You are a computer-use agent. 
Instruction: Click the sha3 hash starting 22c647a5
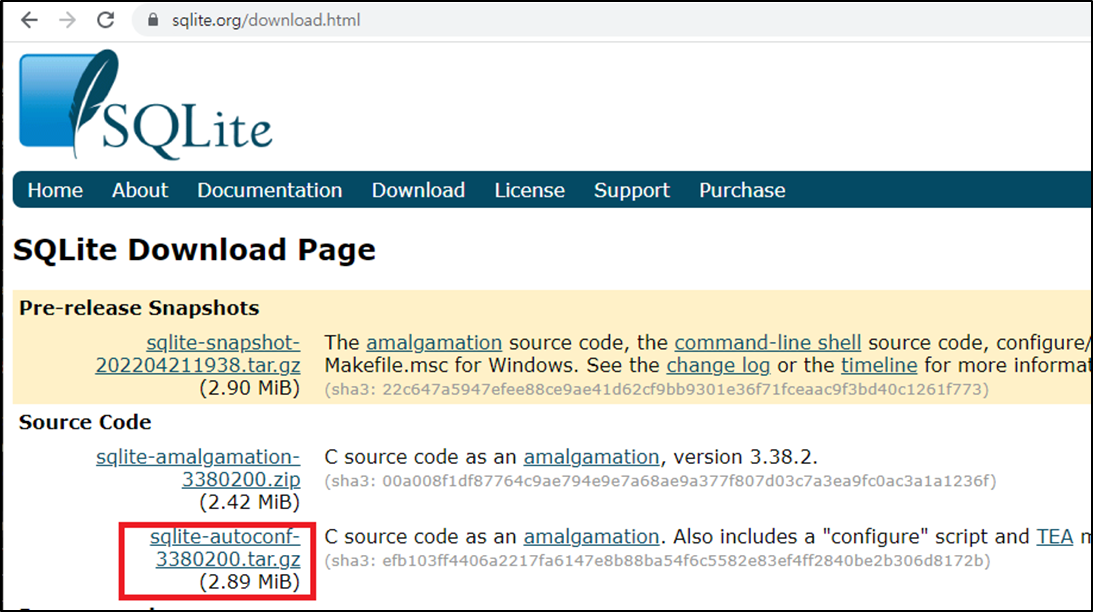click(657, 390)
